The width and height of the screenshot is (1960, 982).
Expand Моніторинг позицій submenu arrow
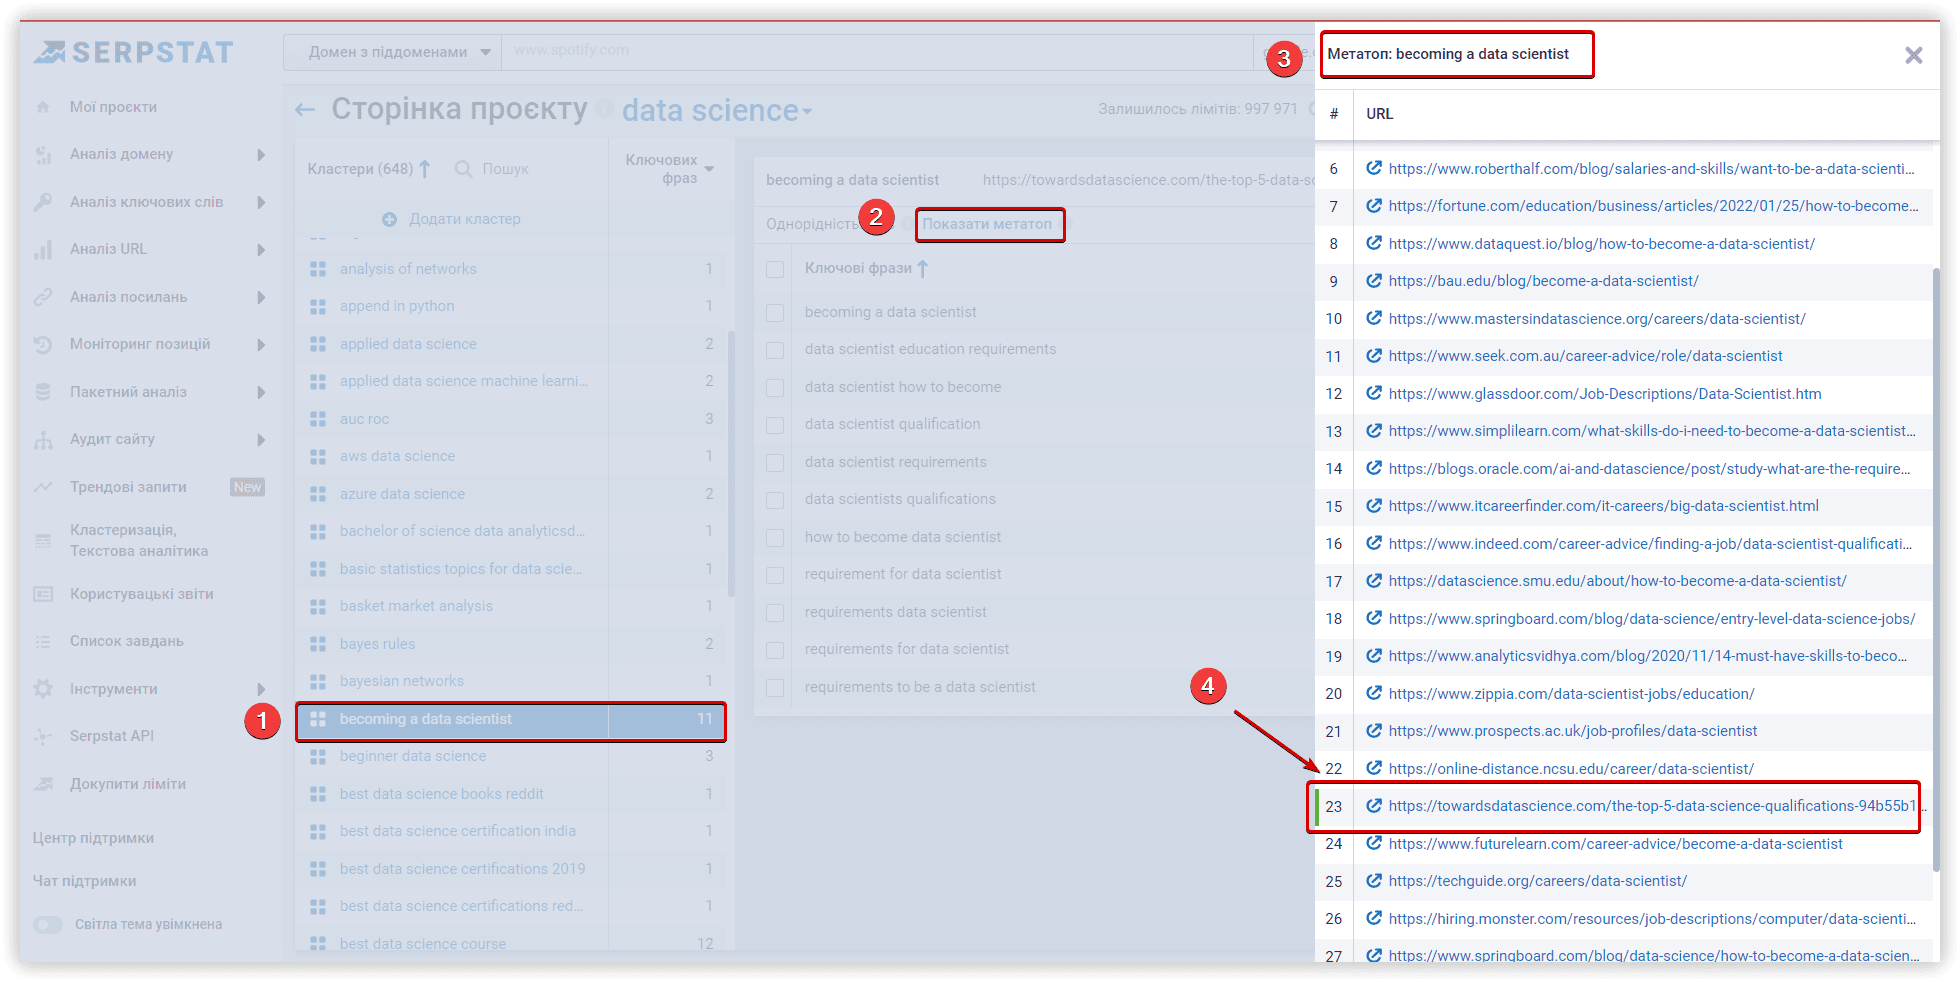[261, 344]
